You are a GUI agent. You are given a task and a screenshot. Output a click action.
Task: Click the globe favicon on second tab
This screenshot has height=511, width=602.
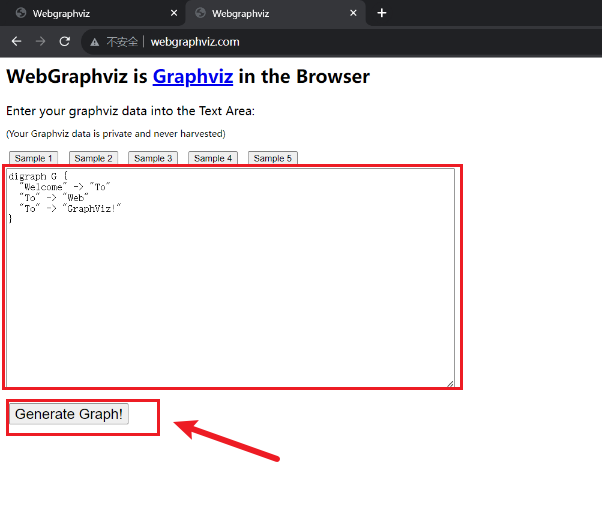(x=200, y=13)
